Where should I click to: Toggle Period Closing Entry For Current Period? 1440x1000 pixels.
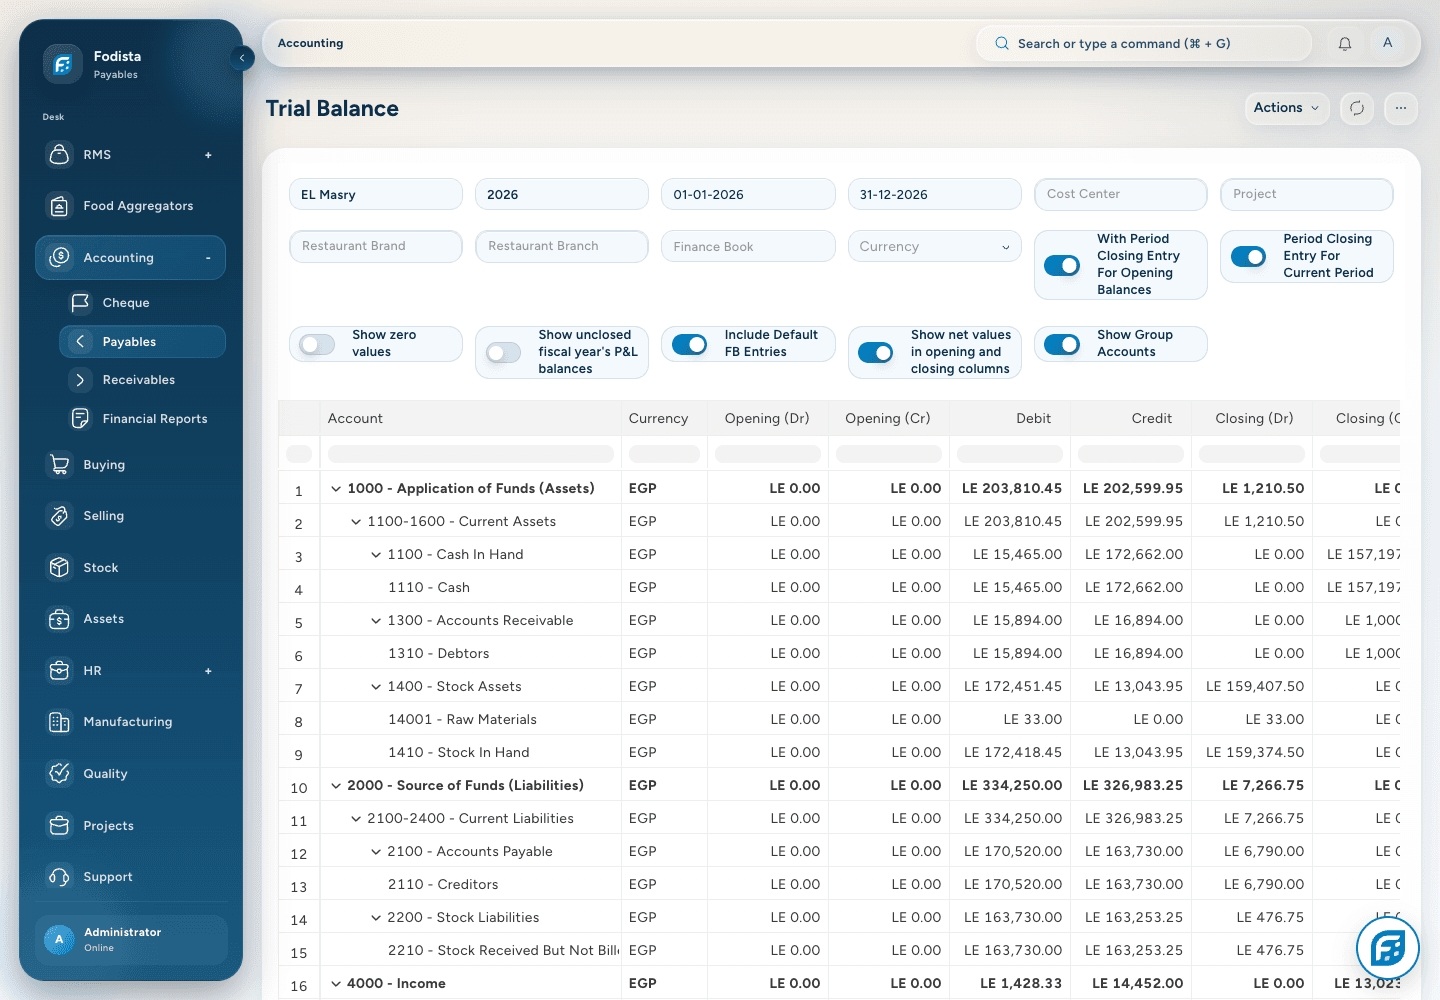coord(1248,256)
